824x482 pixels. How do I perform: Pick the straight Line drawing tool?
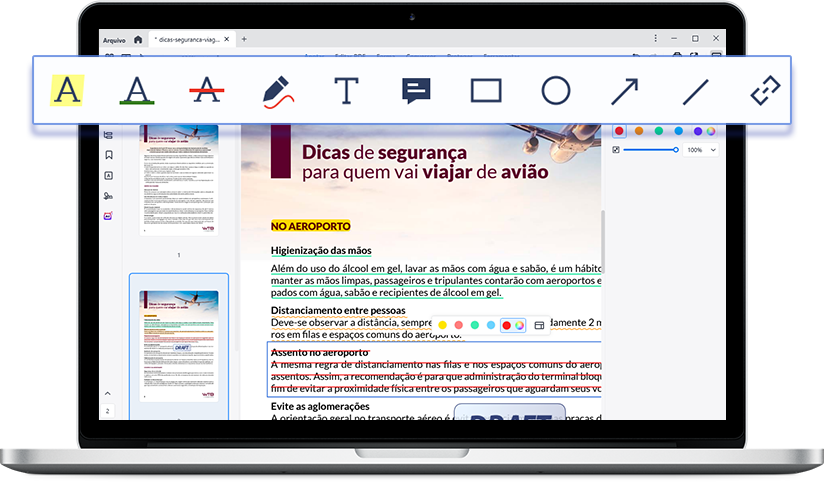pyautogui.click(x=695, y=91)
